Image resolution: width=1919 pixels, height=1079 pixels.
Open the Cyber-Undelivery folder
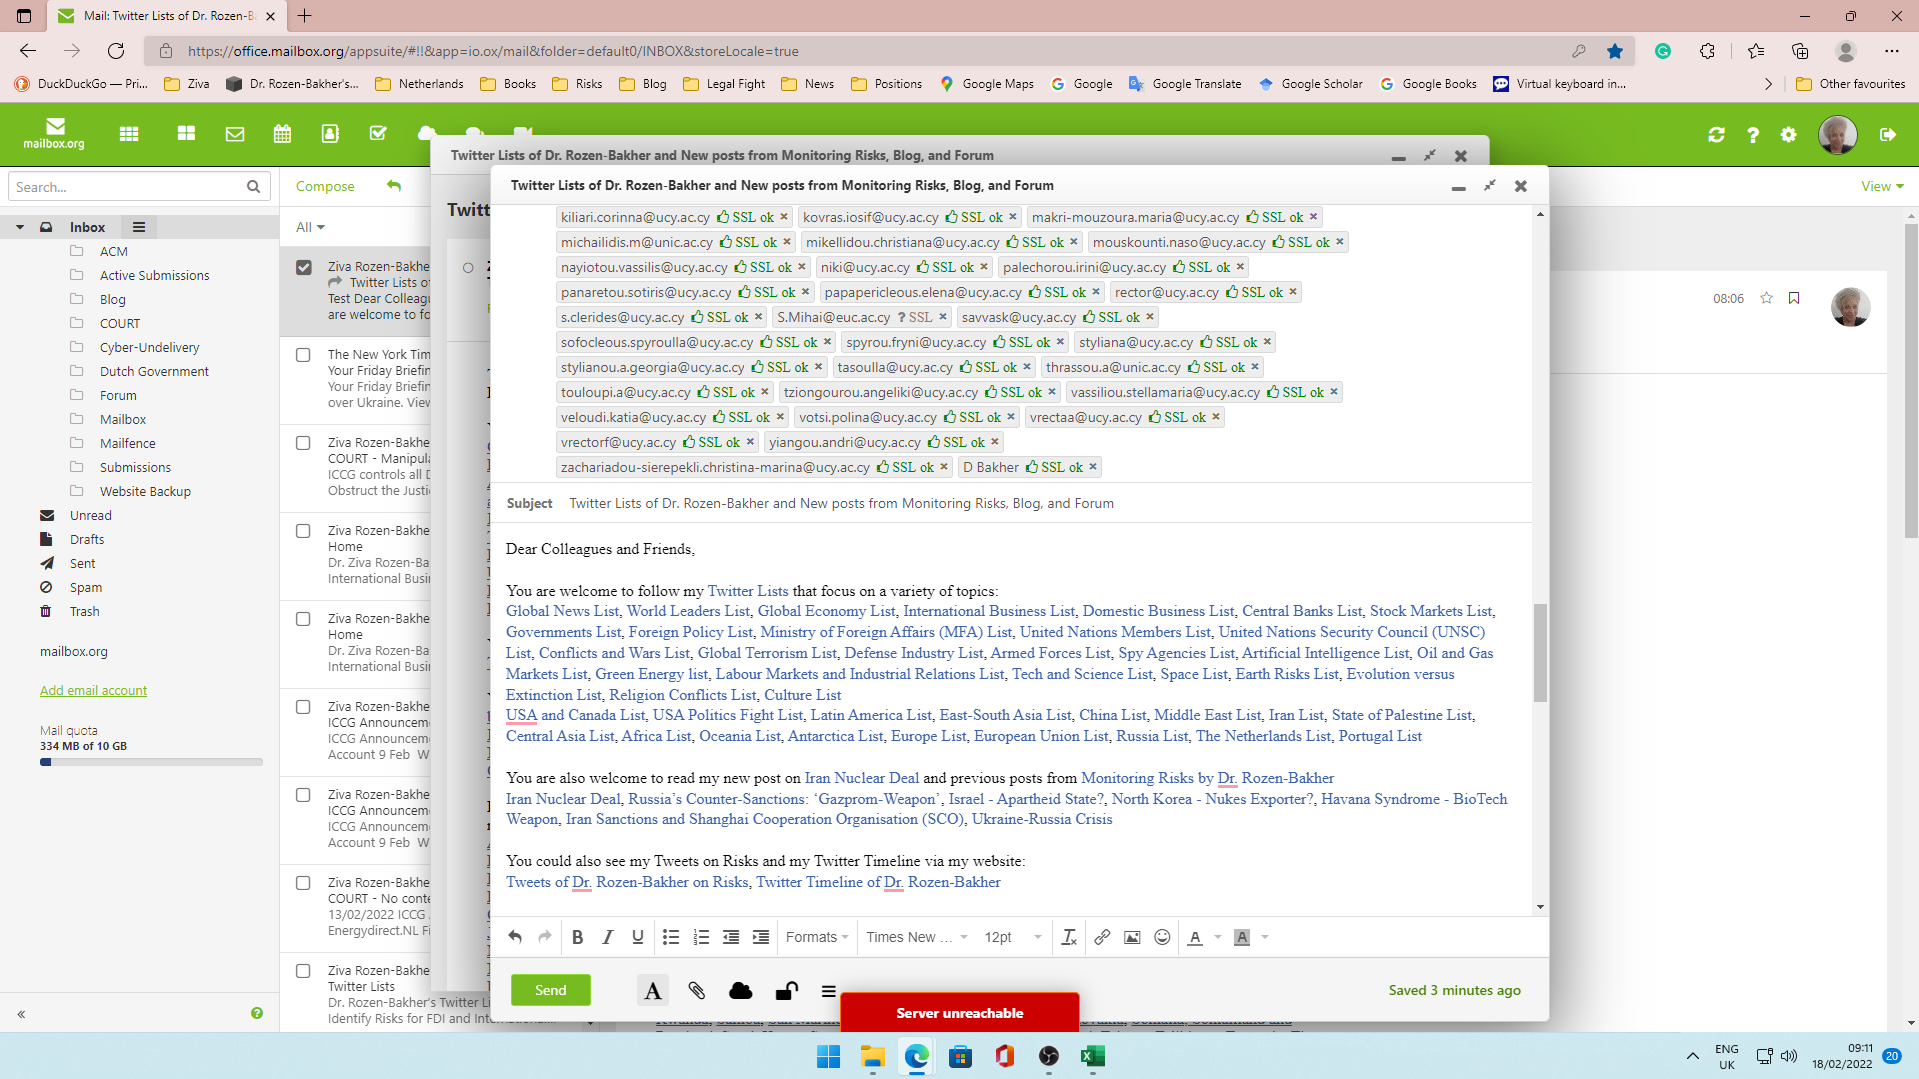point(150,347)
